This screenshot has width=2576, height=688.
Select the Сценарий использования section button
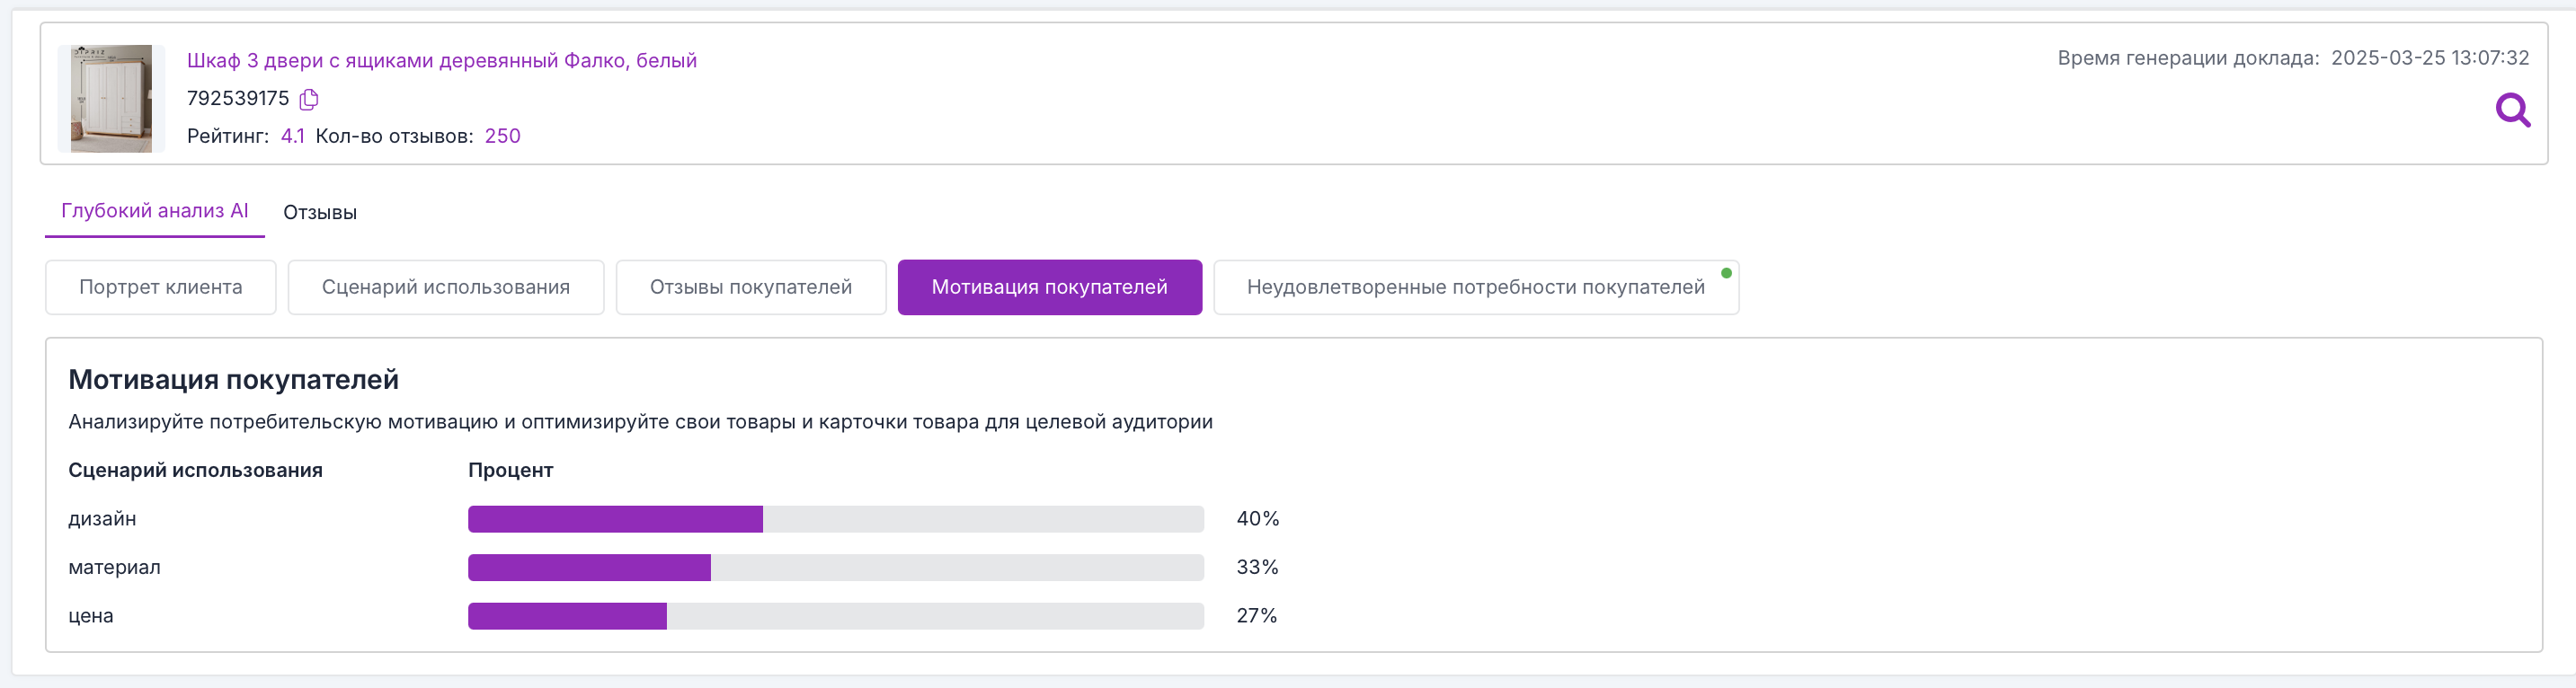pyautogui.click(x=446, y=287)
